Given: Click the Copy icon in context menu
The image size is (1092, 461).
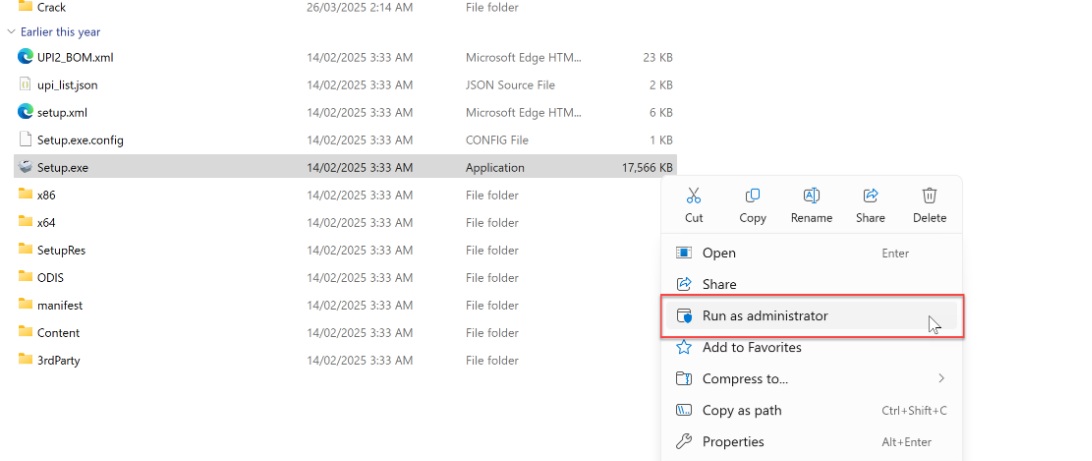Looking at the screenshot, I should [x=752, y=196].
